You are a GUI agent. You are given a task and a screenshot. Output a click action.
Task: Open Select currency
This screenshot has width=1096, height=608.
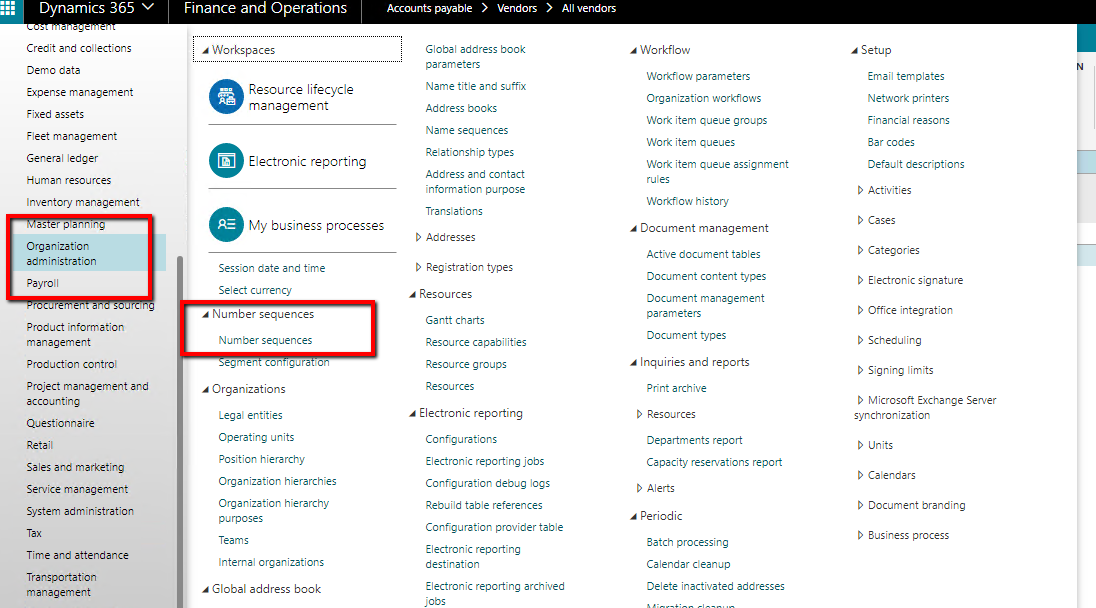click(x=255, y=290)
